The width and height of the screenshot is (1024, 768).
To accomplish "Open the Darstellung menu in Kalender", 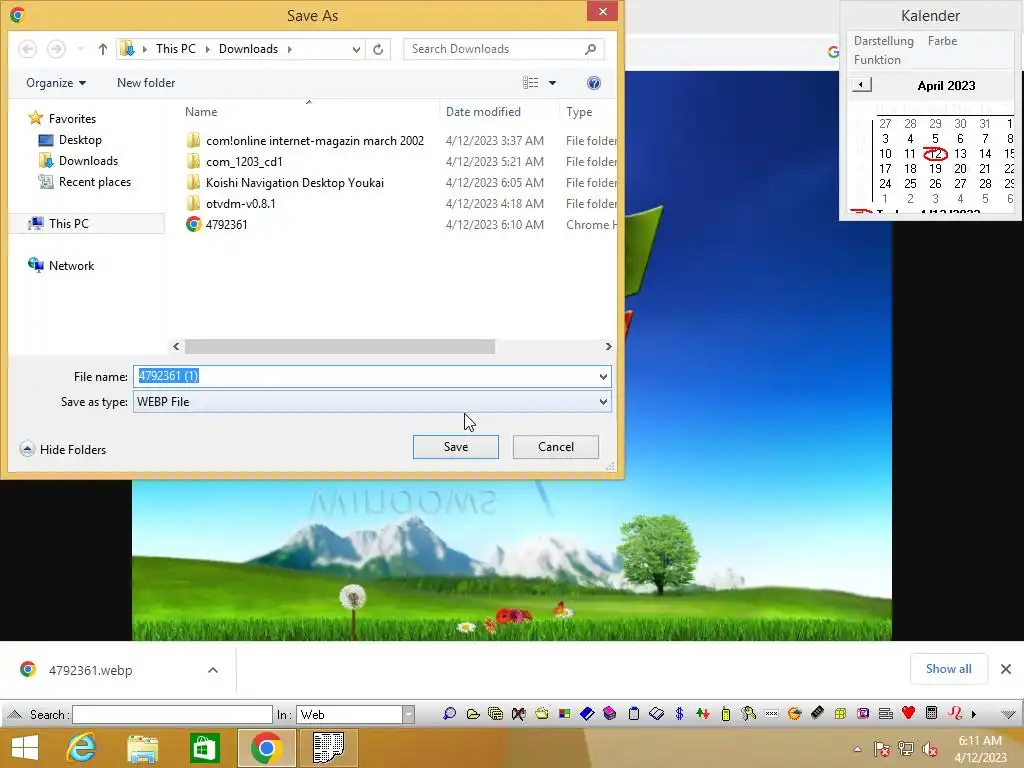I will pos(884,40).
